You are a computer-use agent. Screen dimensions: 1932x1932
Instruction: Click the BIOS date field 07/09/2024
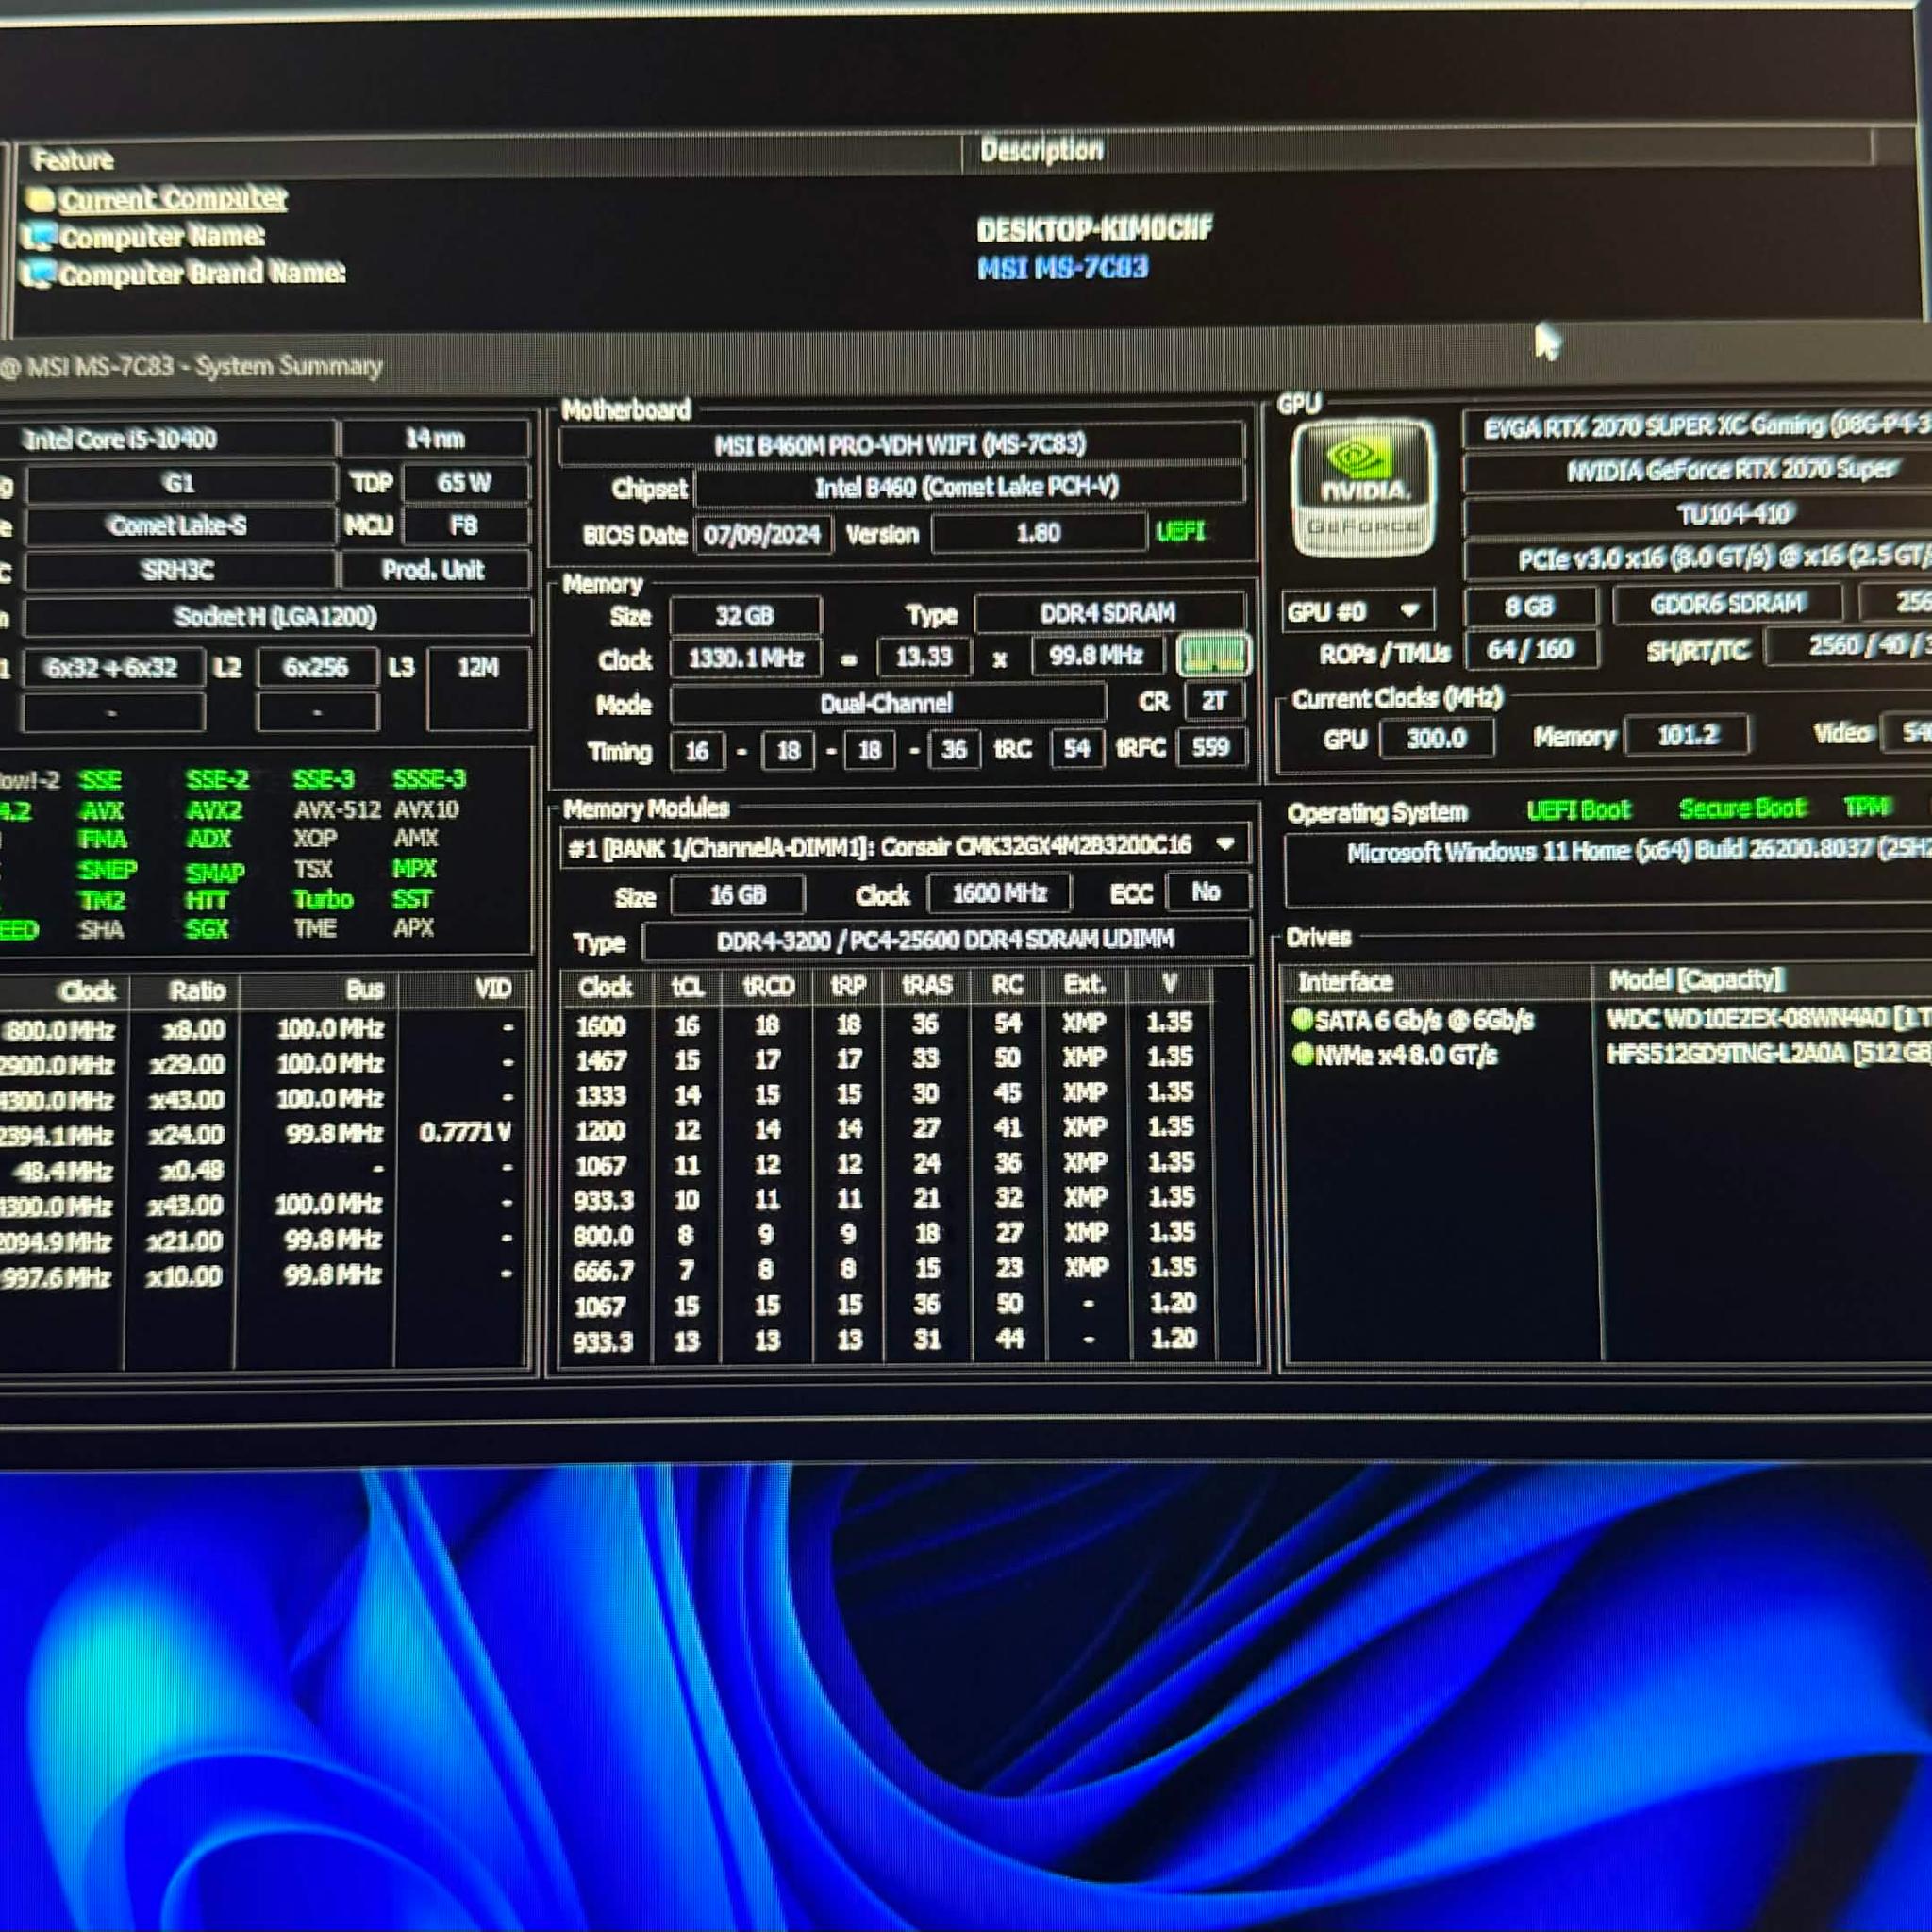click(x=762, y=534)
